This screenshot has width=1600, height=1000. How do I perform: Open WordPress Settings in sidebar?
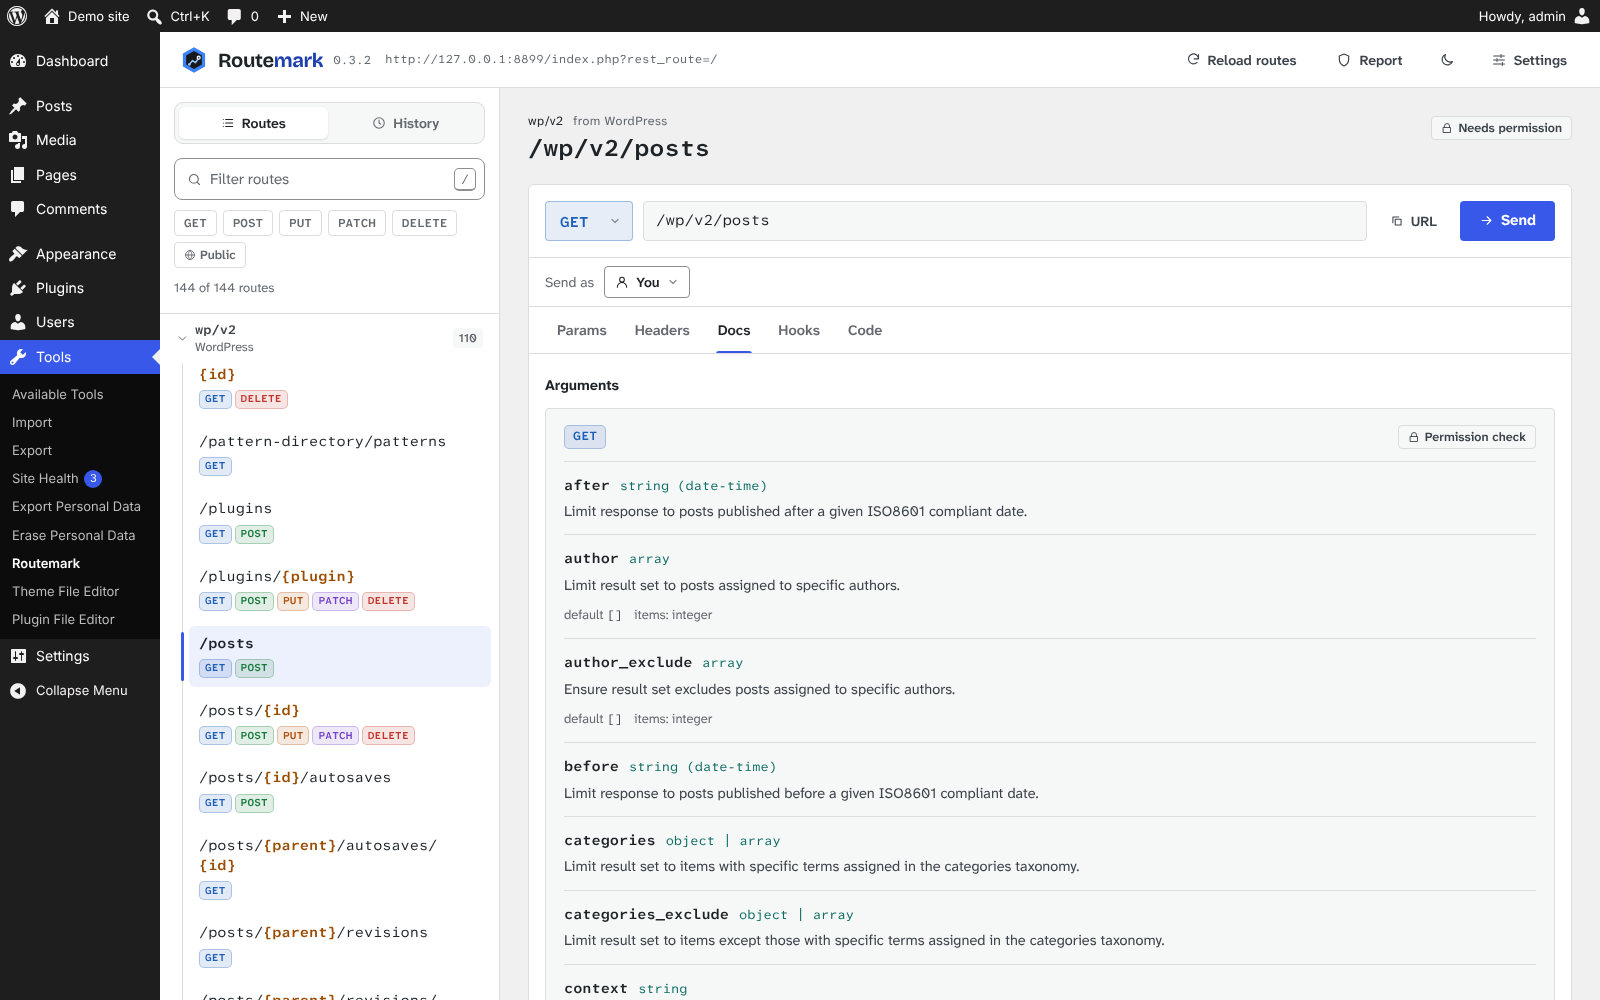[x=80, y=656]
